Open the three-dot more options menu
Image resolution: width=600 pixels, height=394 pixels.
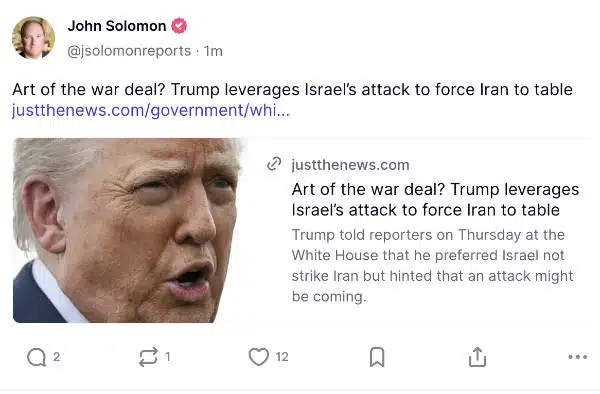(578, 357)
